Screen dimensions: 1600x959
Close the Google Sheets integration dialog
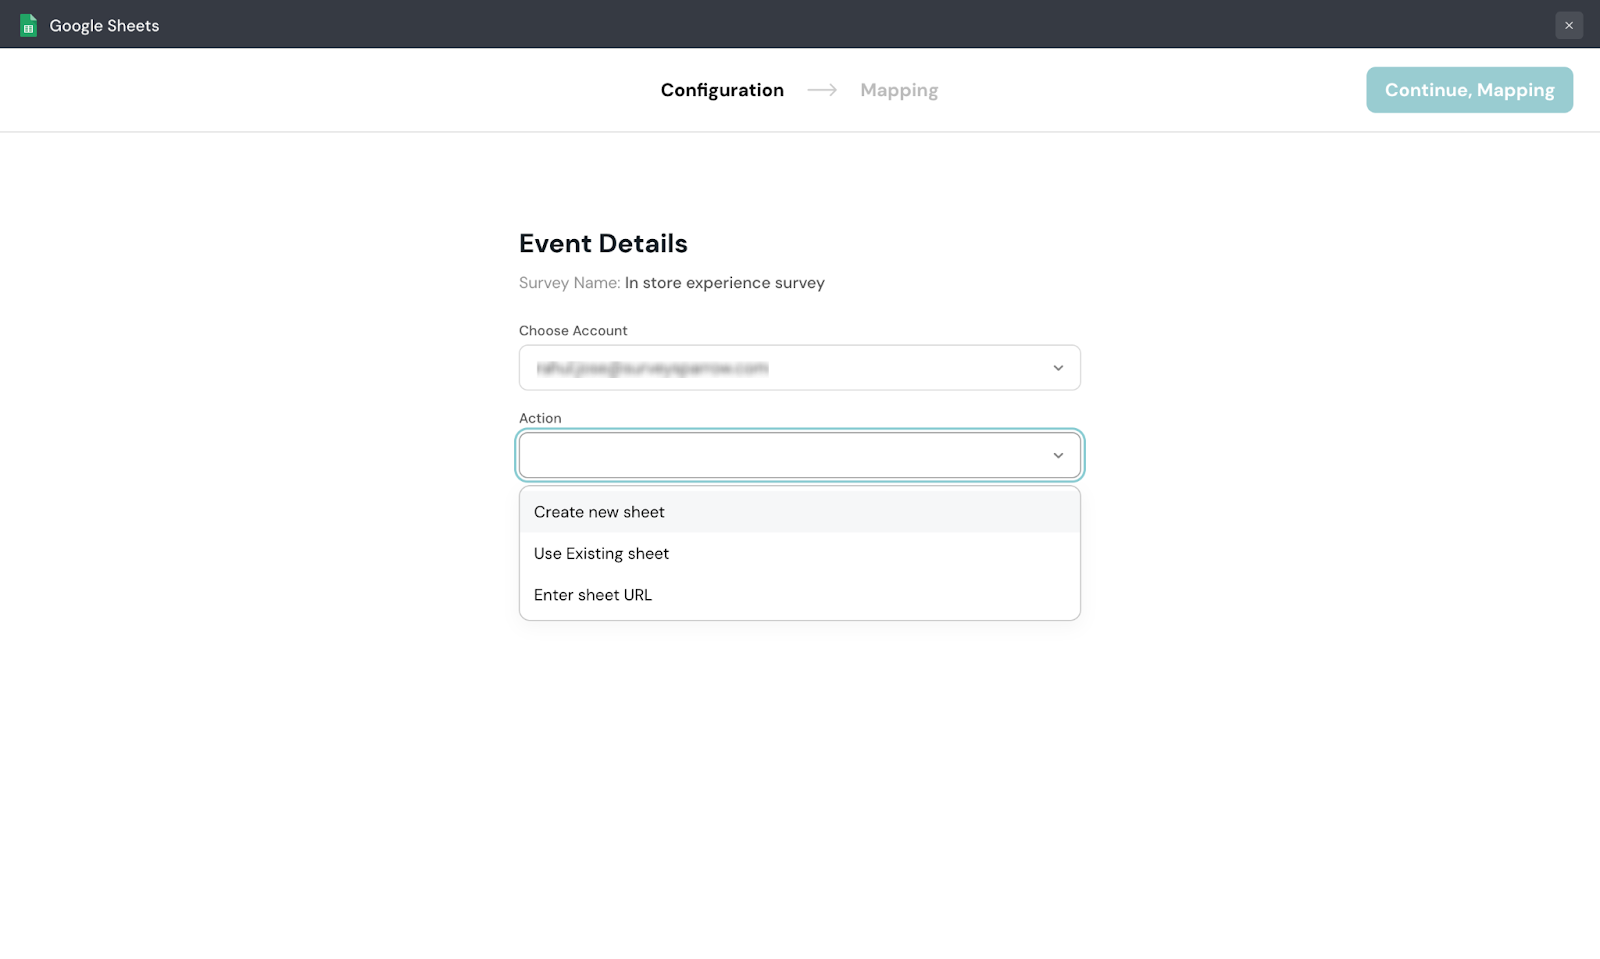click(1568, 25)
